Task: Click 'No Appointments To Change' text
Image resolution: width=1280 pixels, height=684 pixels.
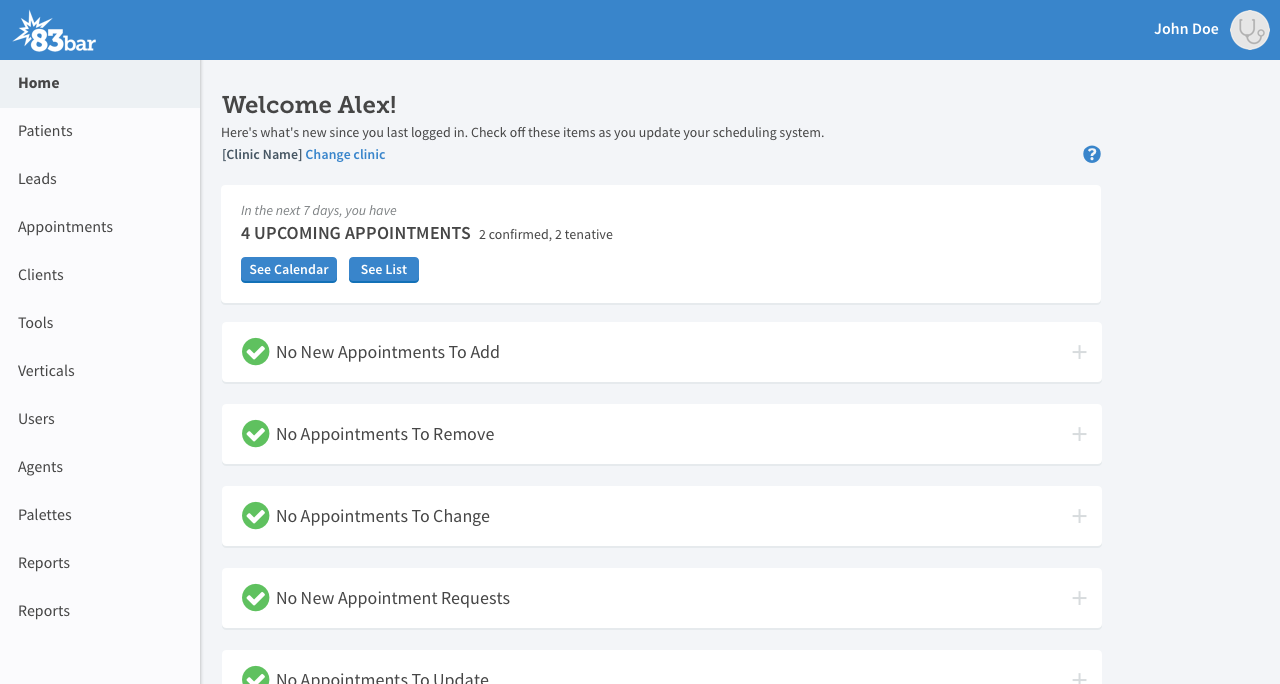Action: (x=383, y=516)
